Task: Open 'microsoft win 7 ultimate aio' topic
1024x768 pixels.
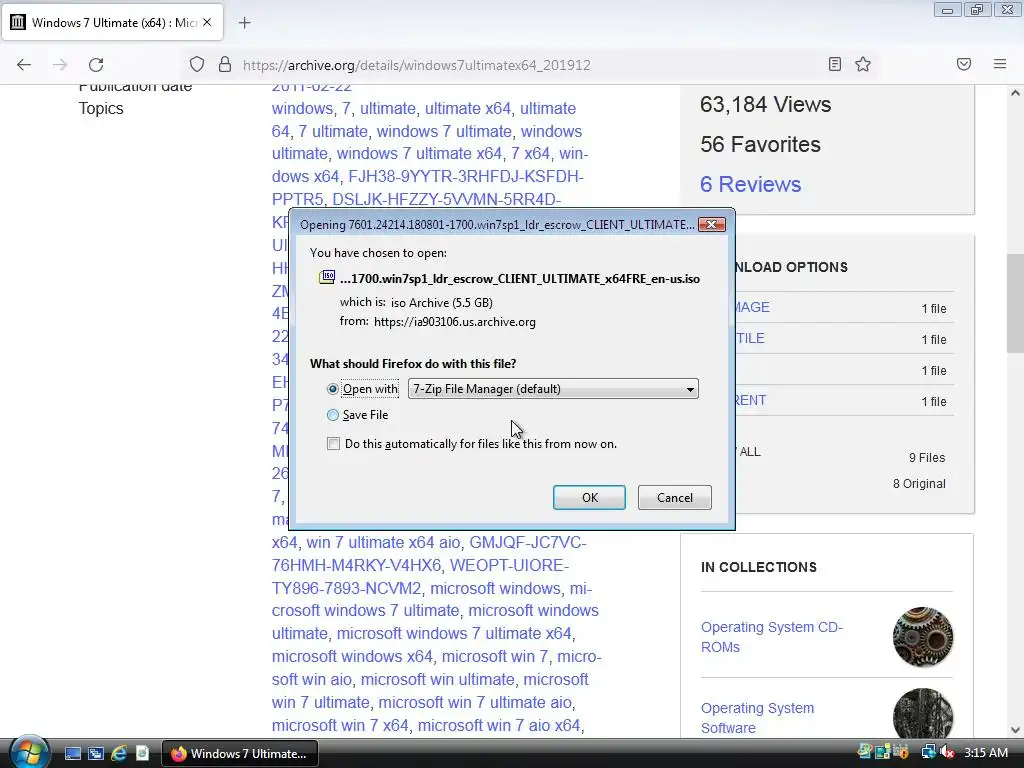Action: click(475, 703)
